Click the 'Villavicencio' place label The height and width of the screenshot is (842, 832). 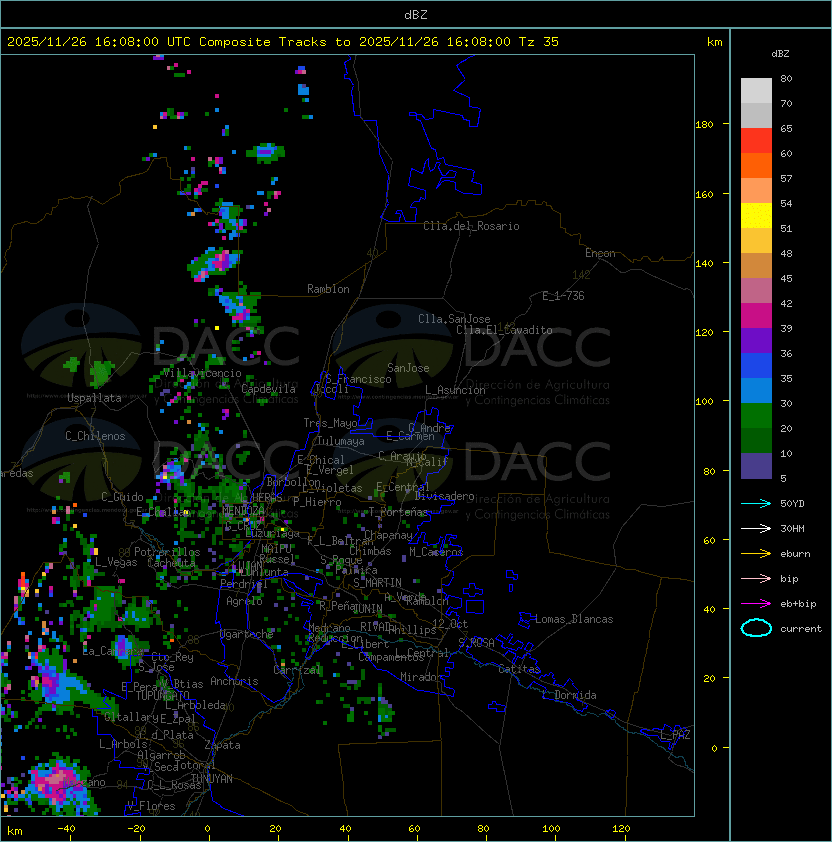[x=202, y=373]
